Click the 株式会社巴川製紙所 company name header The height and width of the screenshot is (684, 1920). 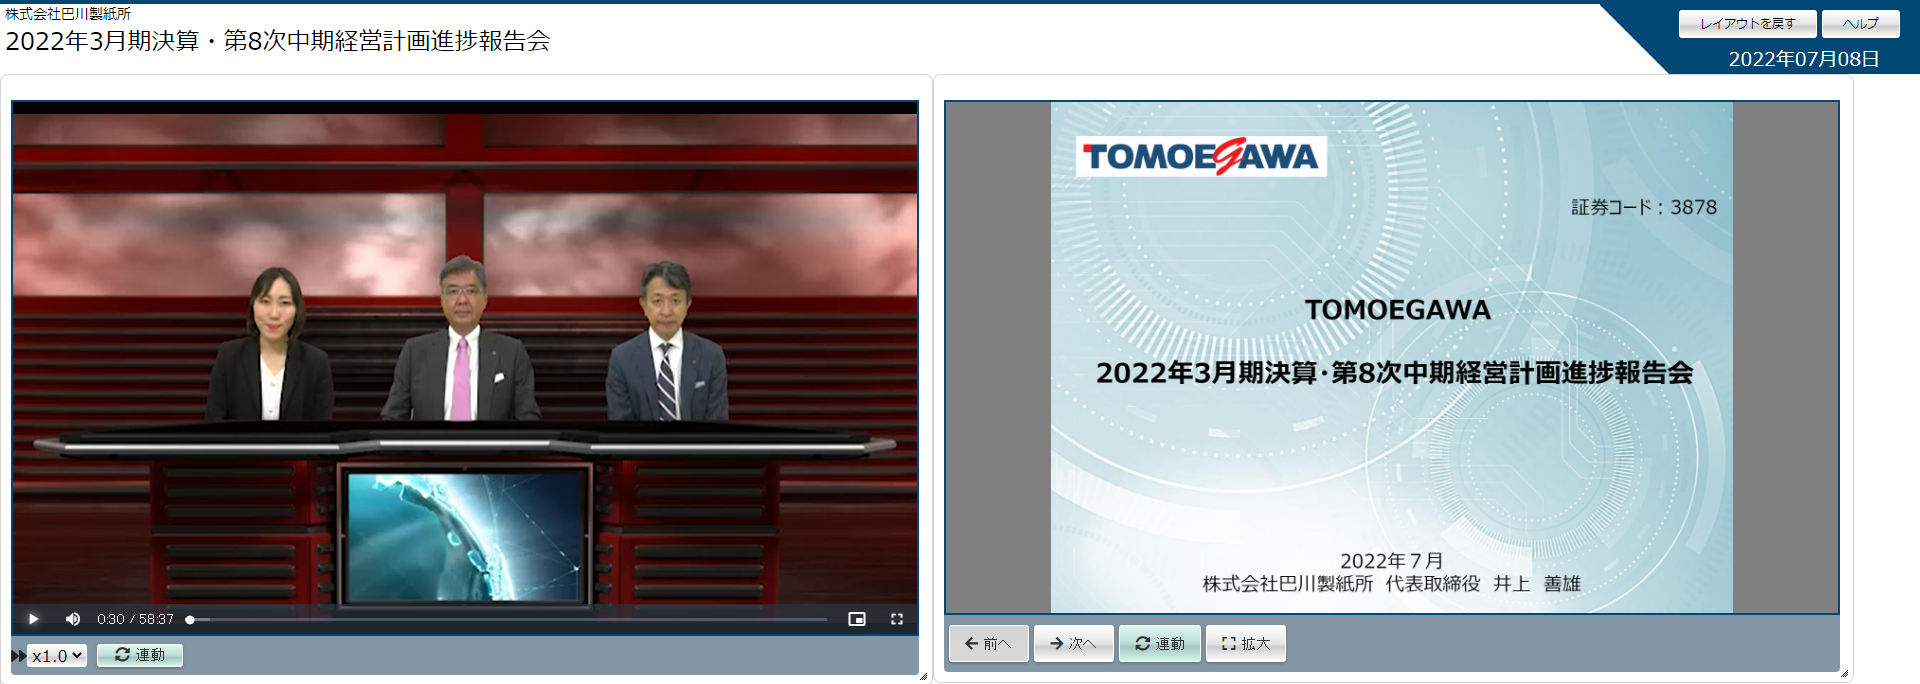point(68,14)
